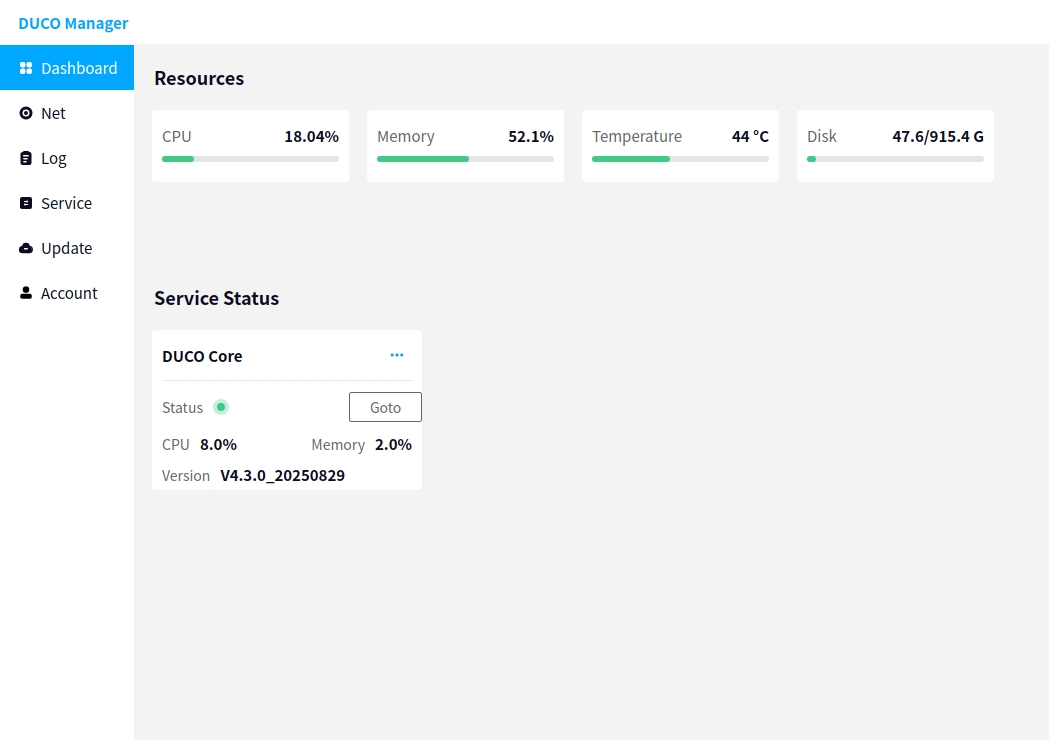Open the Net menu item
Viewport: 1049px width, 740px height.
[x=53, y=113]
